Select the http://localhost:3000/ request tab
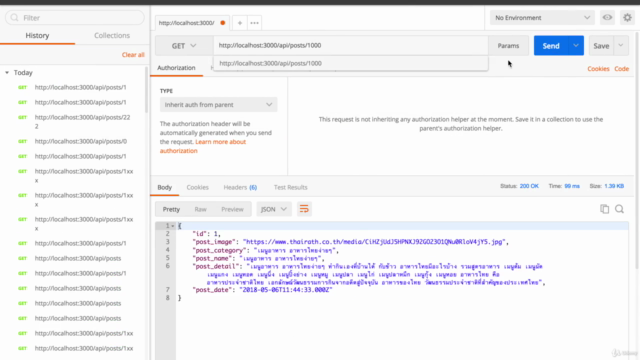The width and height of the screenshot is (640, 360). tap(192, 23)
